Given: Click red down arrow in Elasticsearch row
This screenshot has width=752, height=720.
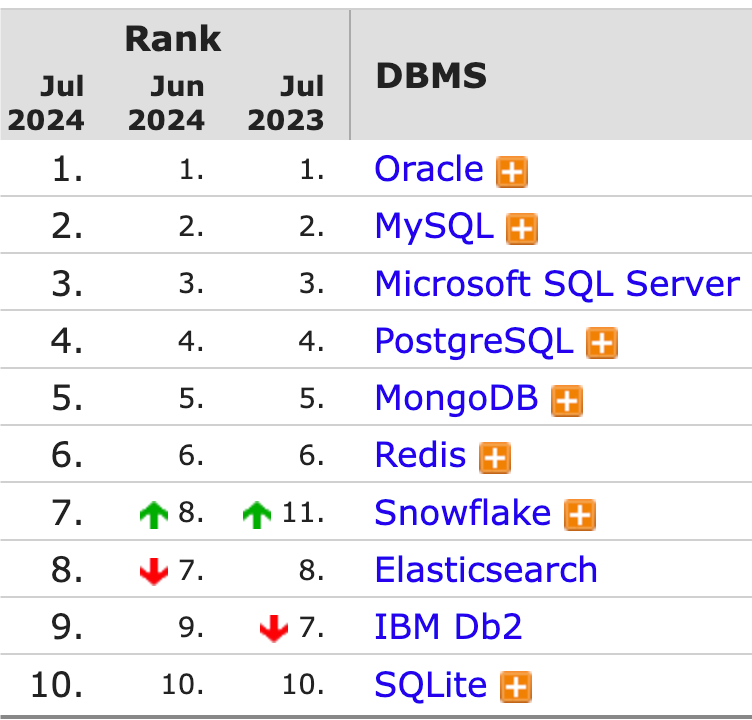Looking at the screenshot, I should pos(154,571).
